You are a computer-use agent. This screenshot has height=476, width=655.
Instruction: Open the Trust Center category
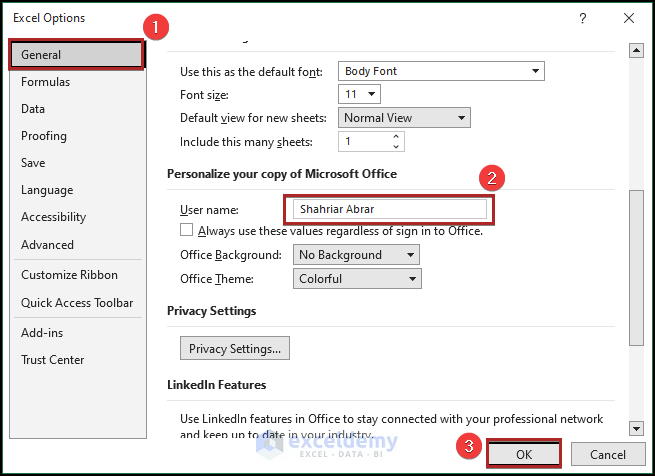pos(53,360)
